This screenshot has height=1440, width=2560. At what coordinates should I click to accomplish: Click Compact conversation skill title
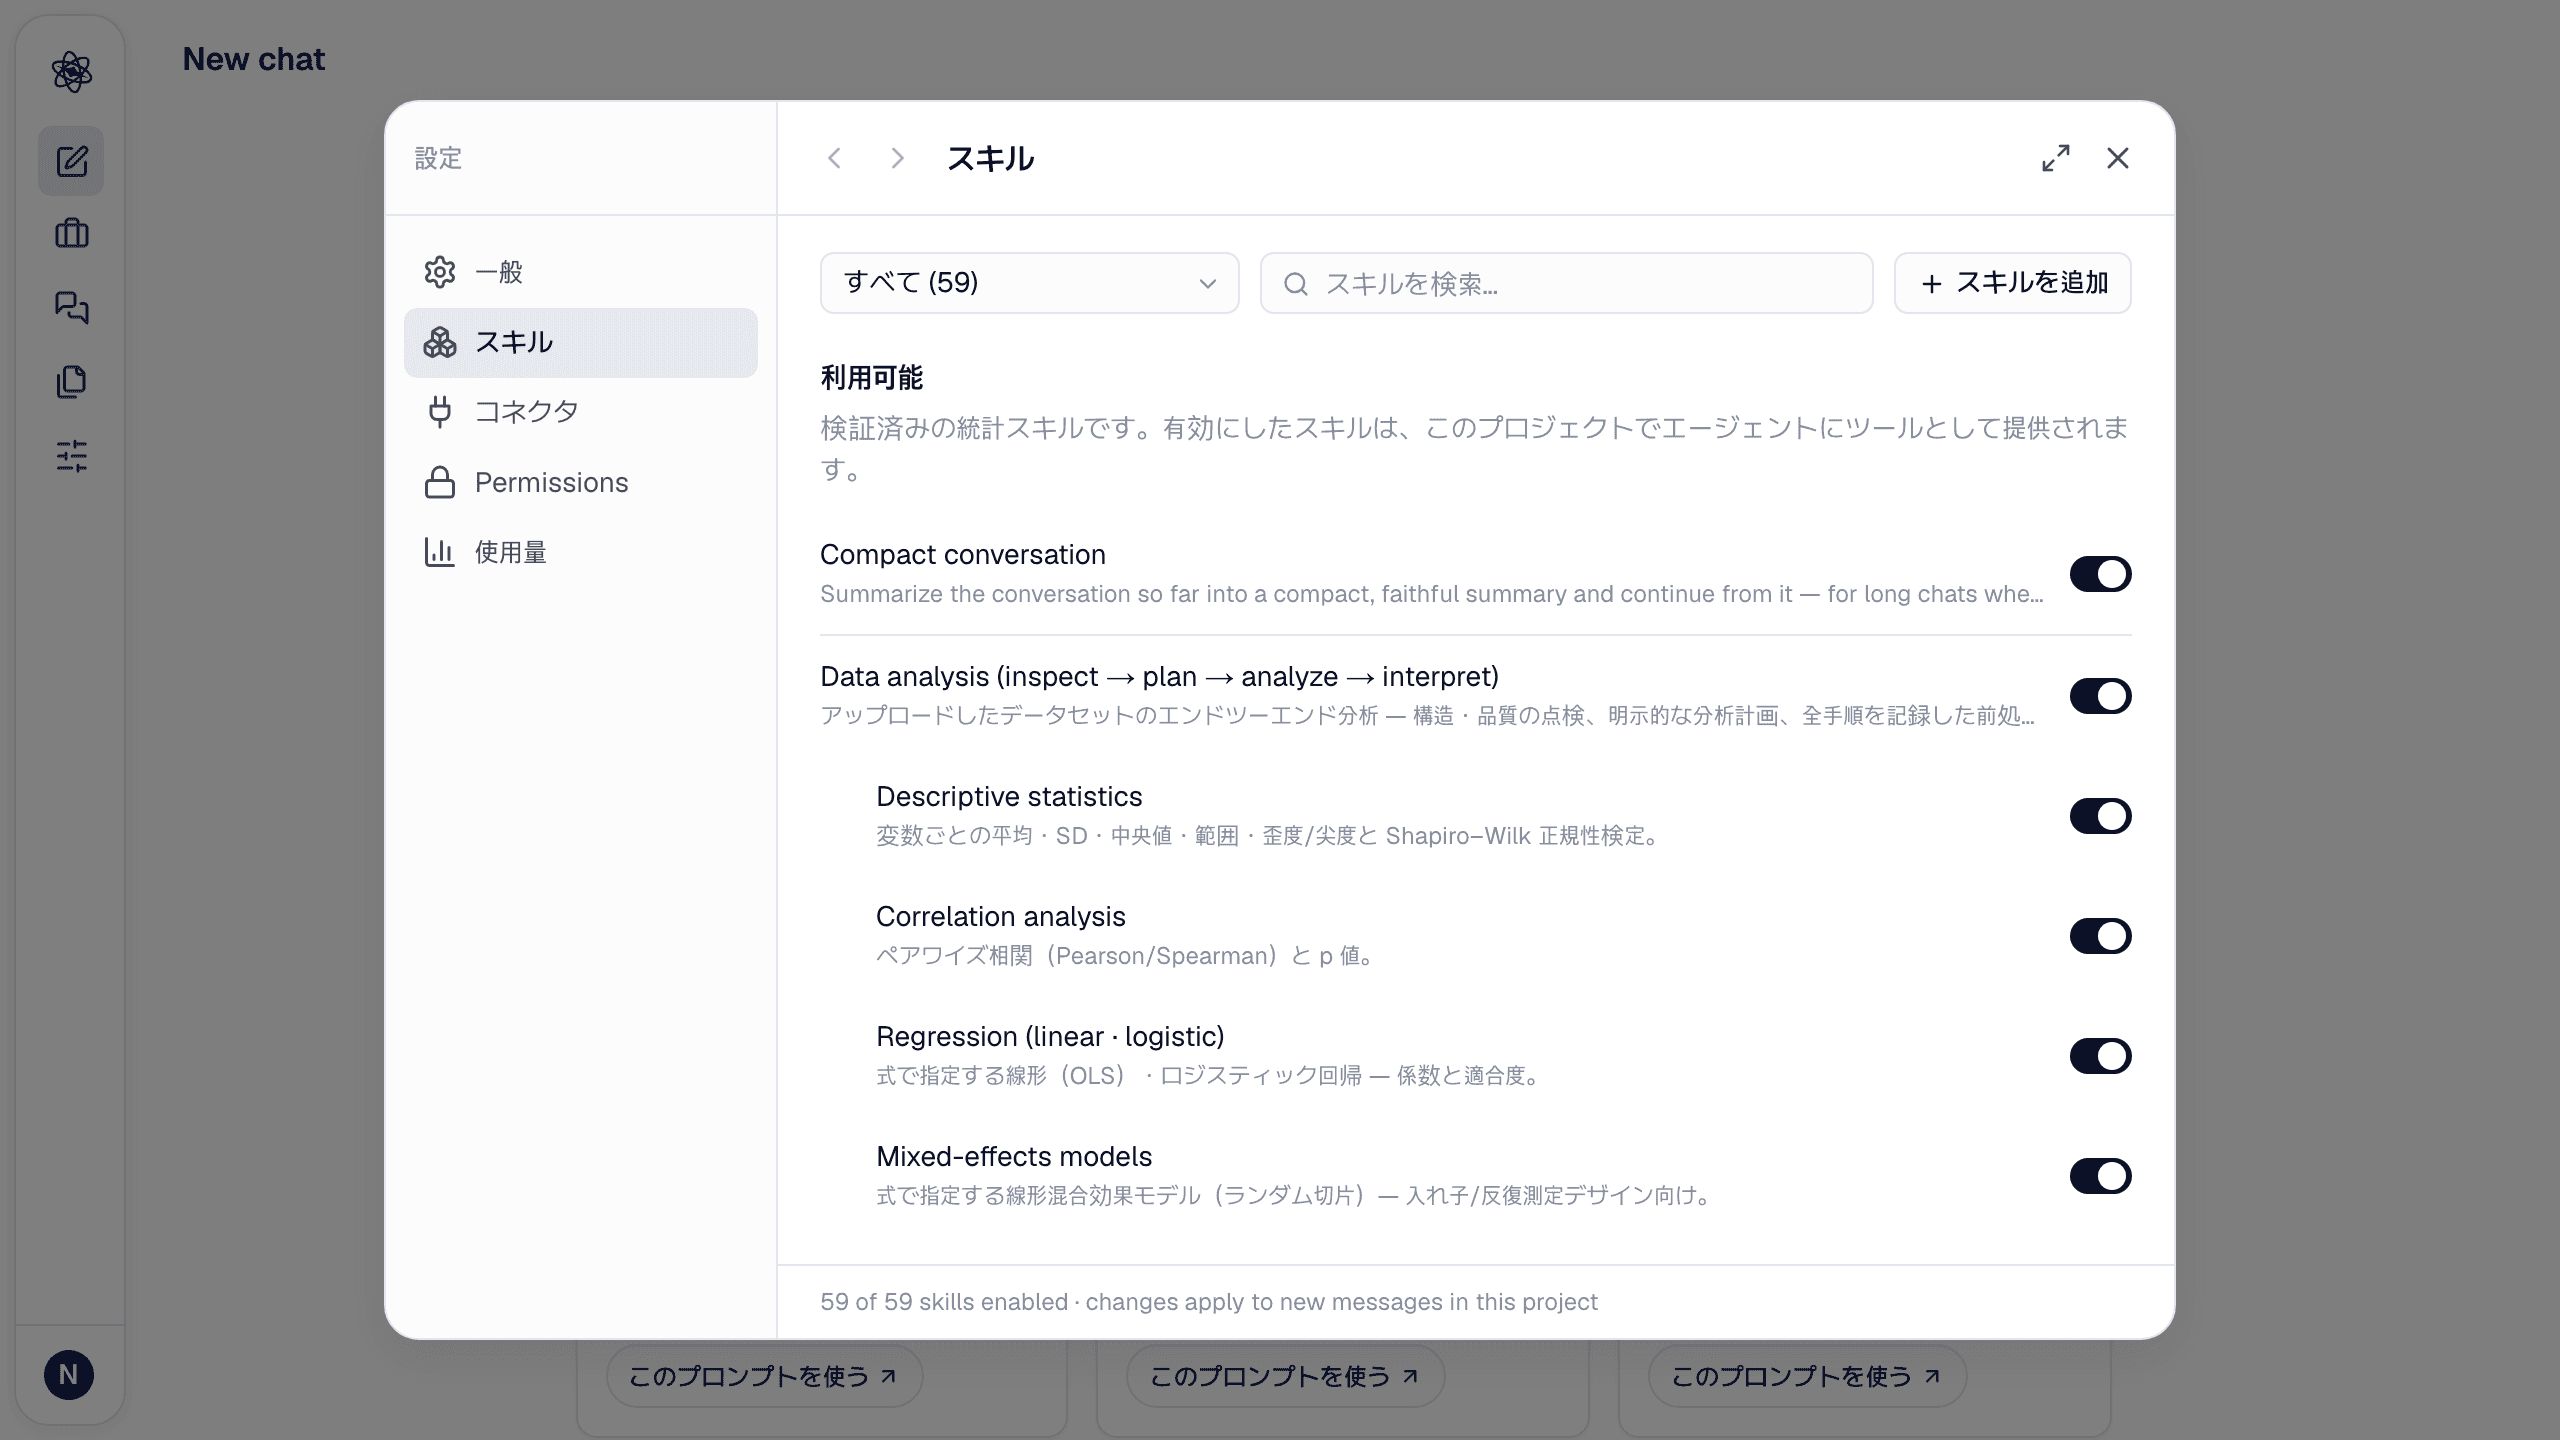click(963, 554)
